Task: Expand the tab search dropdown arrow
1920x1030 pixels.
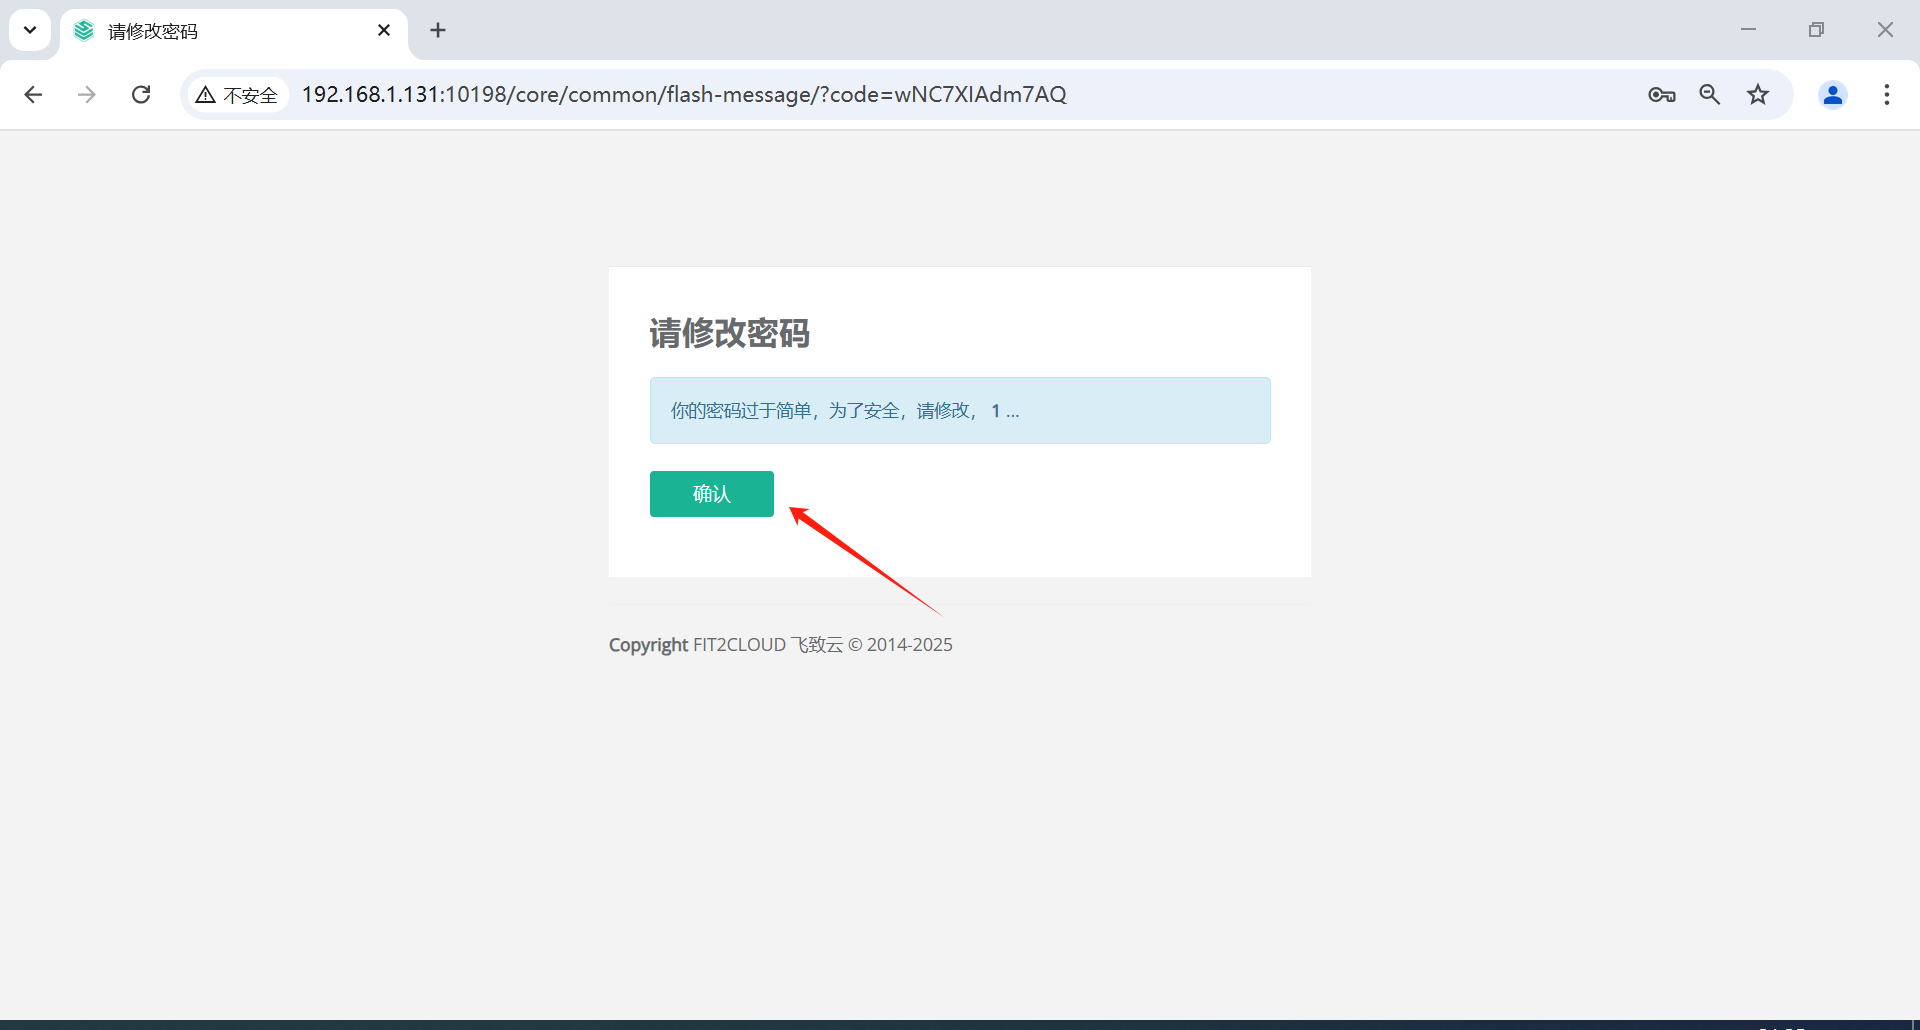Action: tap(30, 30)
